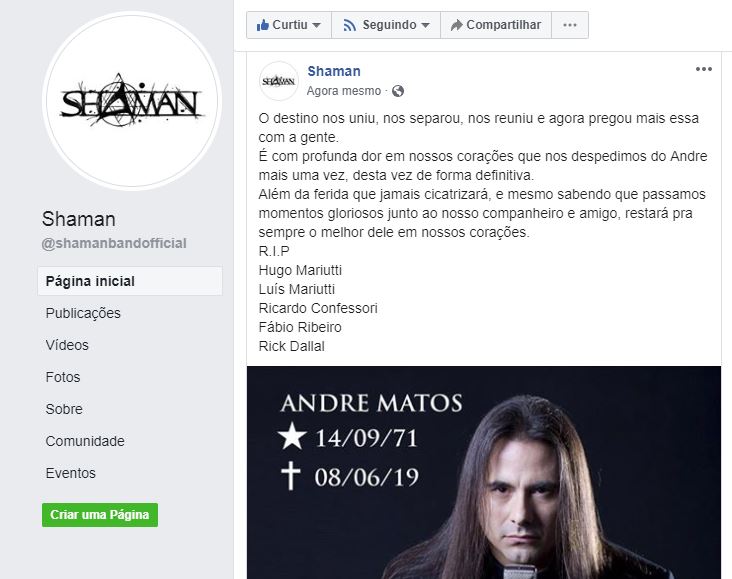The image size is (732, 579).
Task: Click the RSS Seguindo feed icon
Action: point(349,25)
